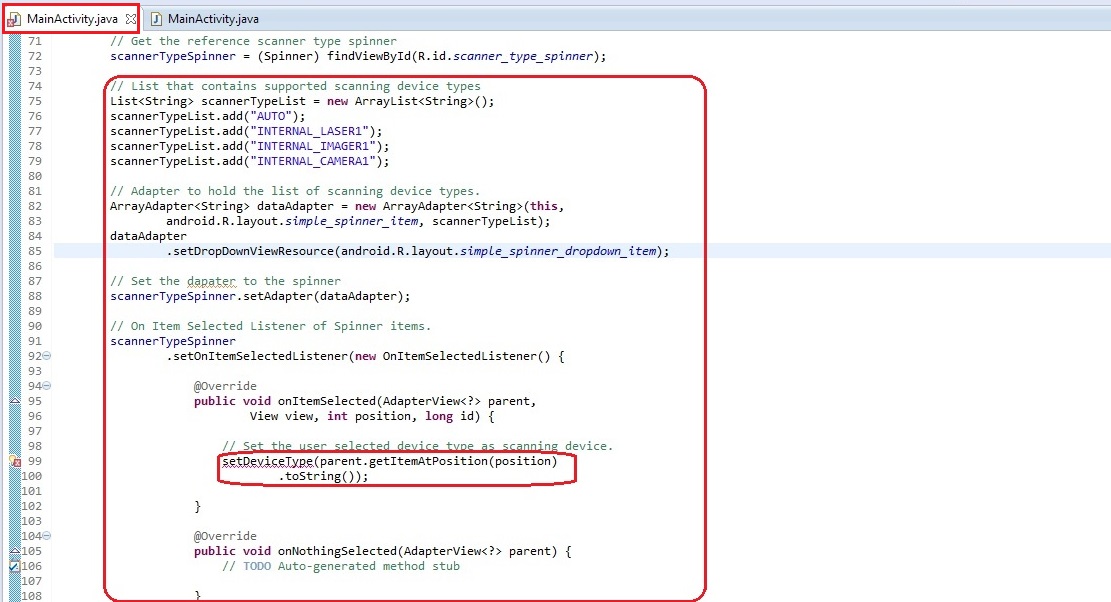This screenshot has width=1111, height=602.
Task: Collapse the code fold at line 92
Action: tap(47, 357)
